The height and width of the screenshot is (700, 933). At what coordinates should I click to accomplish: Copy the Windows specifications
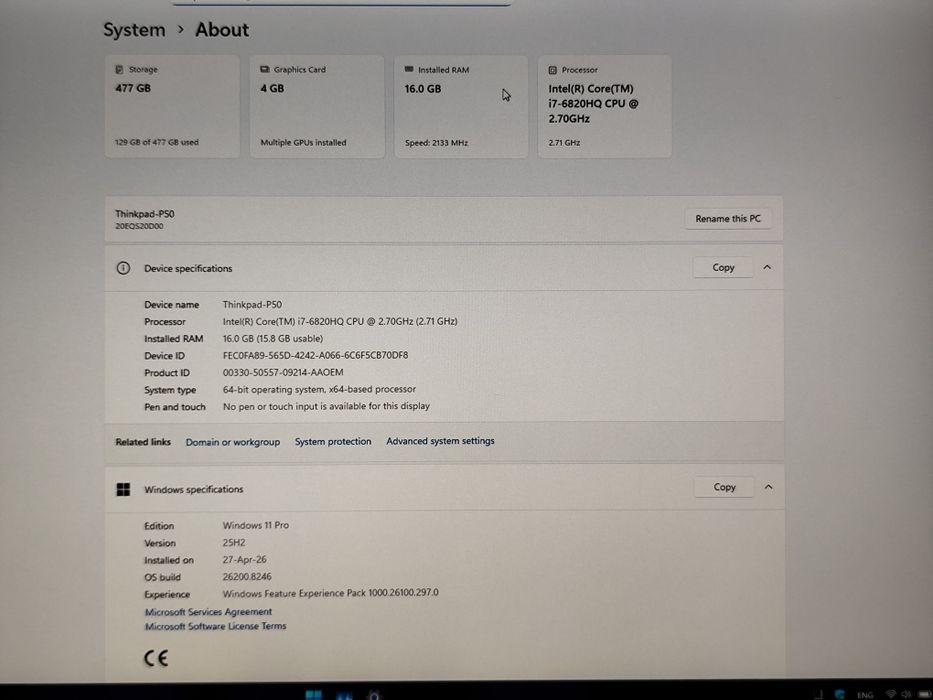pos(724,487)
